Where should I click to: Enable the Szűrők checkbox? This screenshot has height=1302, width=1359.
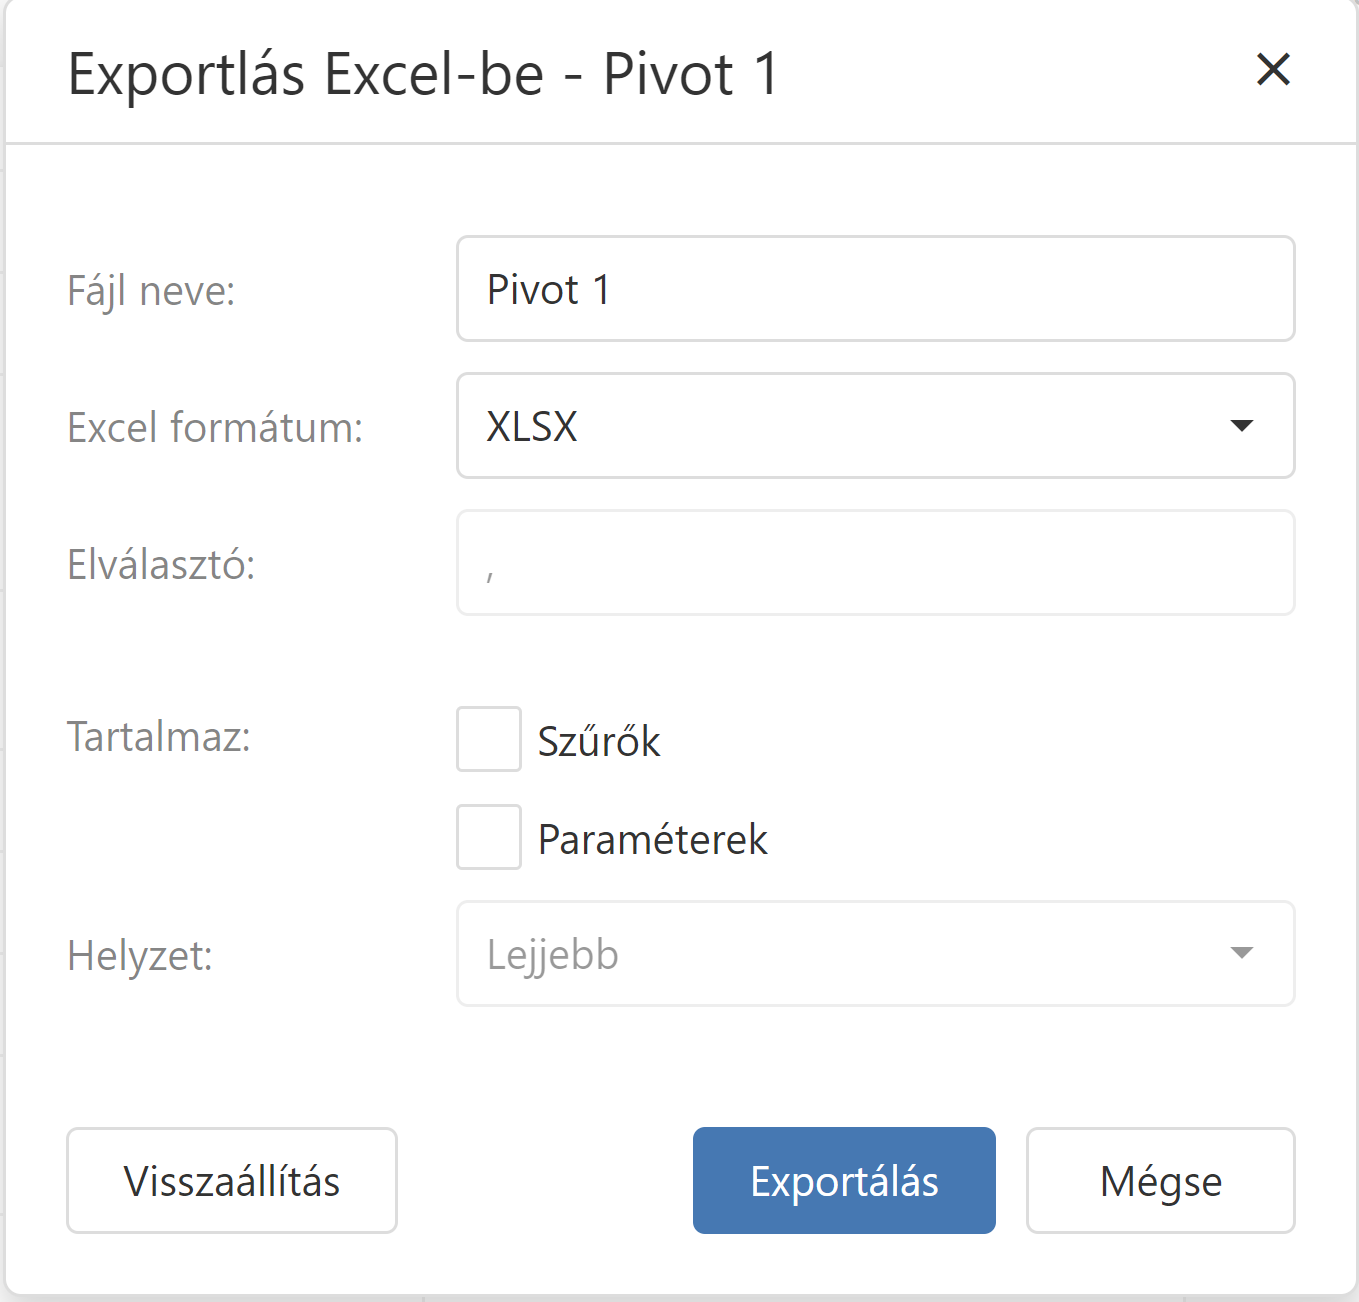pyautogui.click(x=489, y=739)
